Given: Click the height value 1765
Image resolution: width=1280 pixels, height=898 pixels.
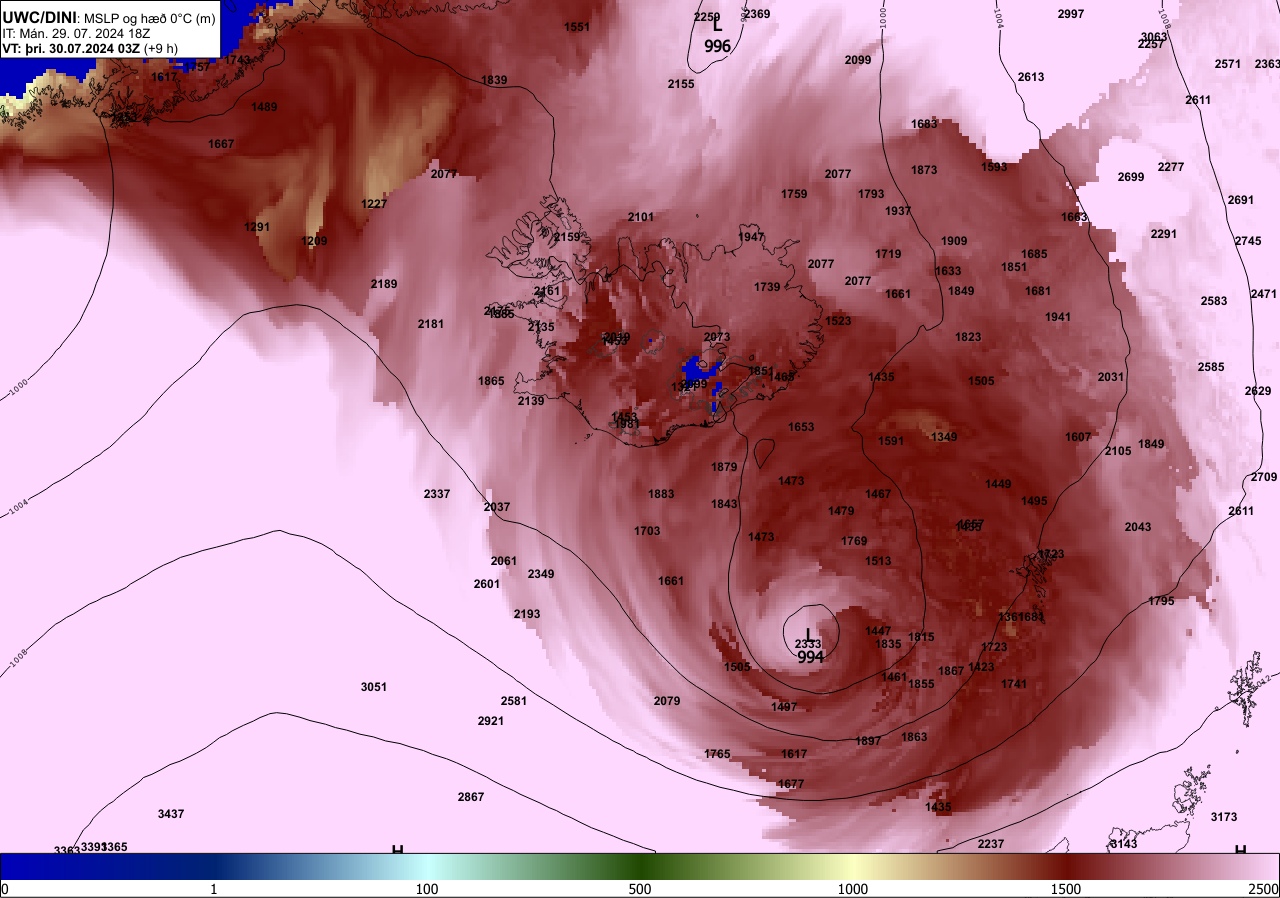Looking at the screenshot, I should (x=718, y=754).
